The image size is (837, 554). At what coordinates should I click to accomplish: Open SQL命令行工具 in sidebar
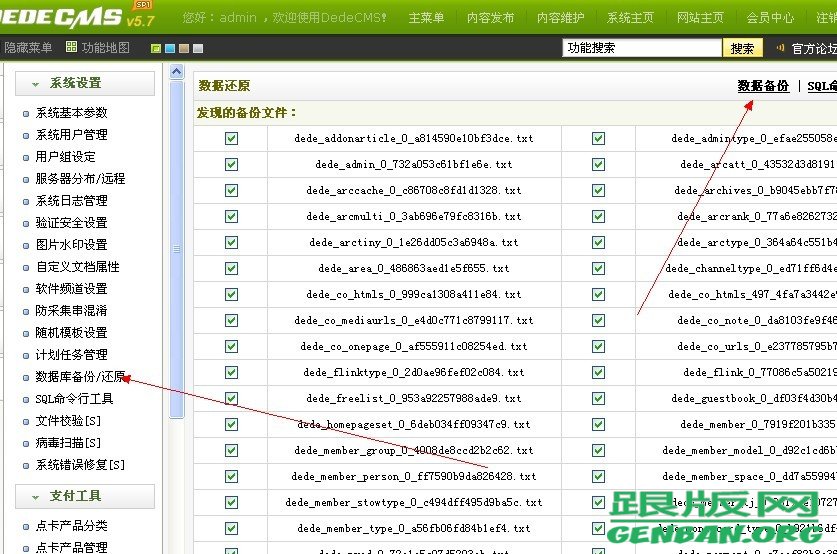pyautogui.click(x=74, y=399)
